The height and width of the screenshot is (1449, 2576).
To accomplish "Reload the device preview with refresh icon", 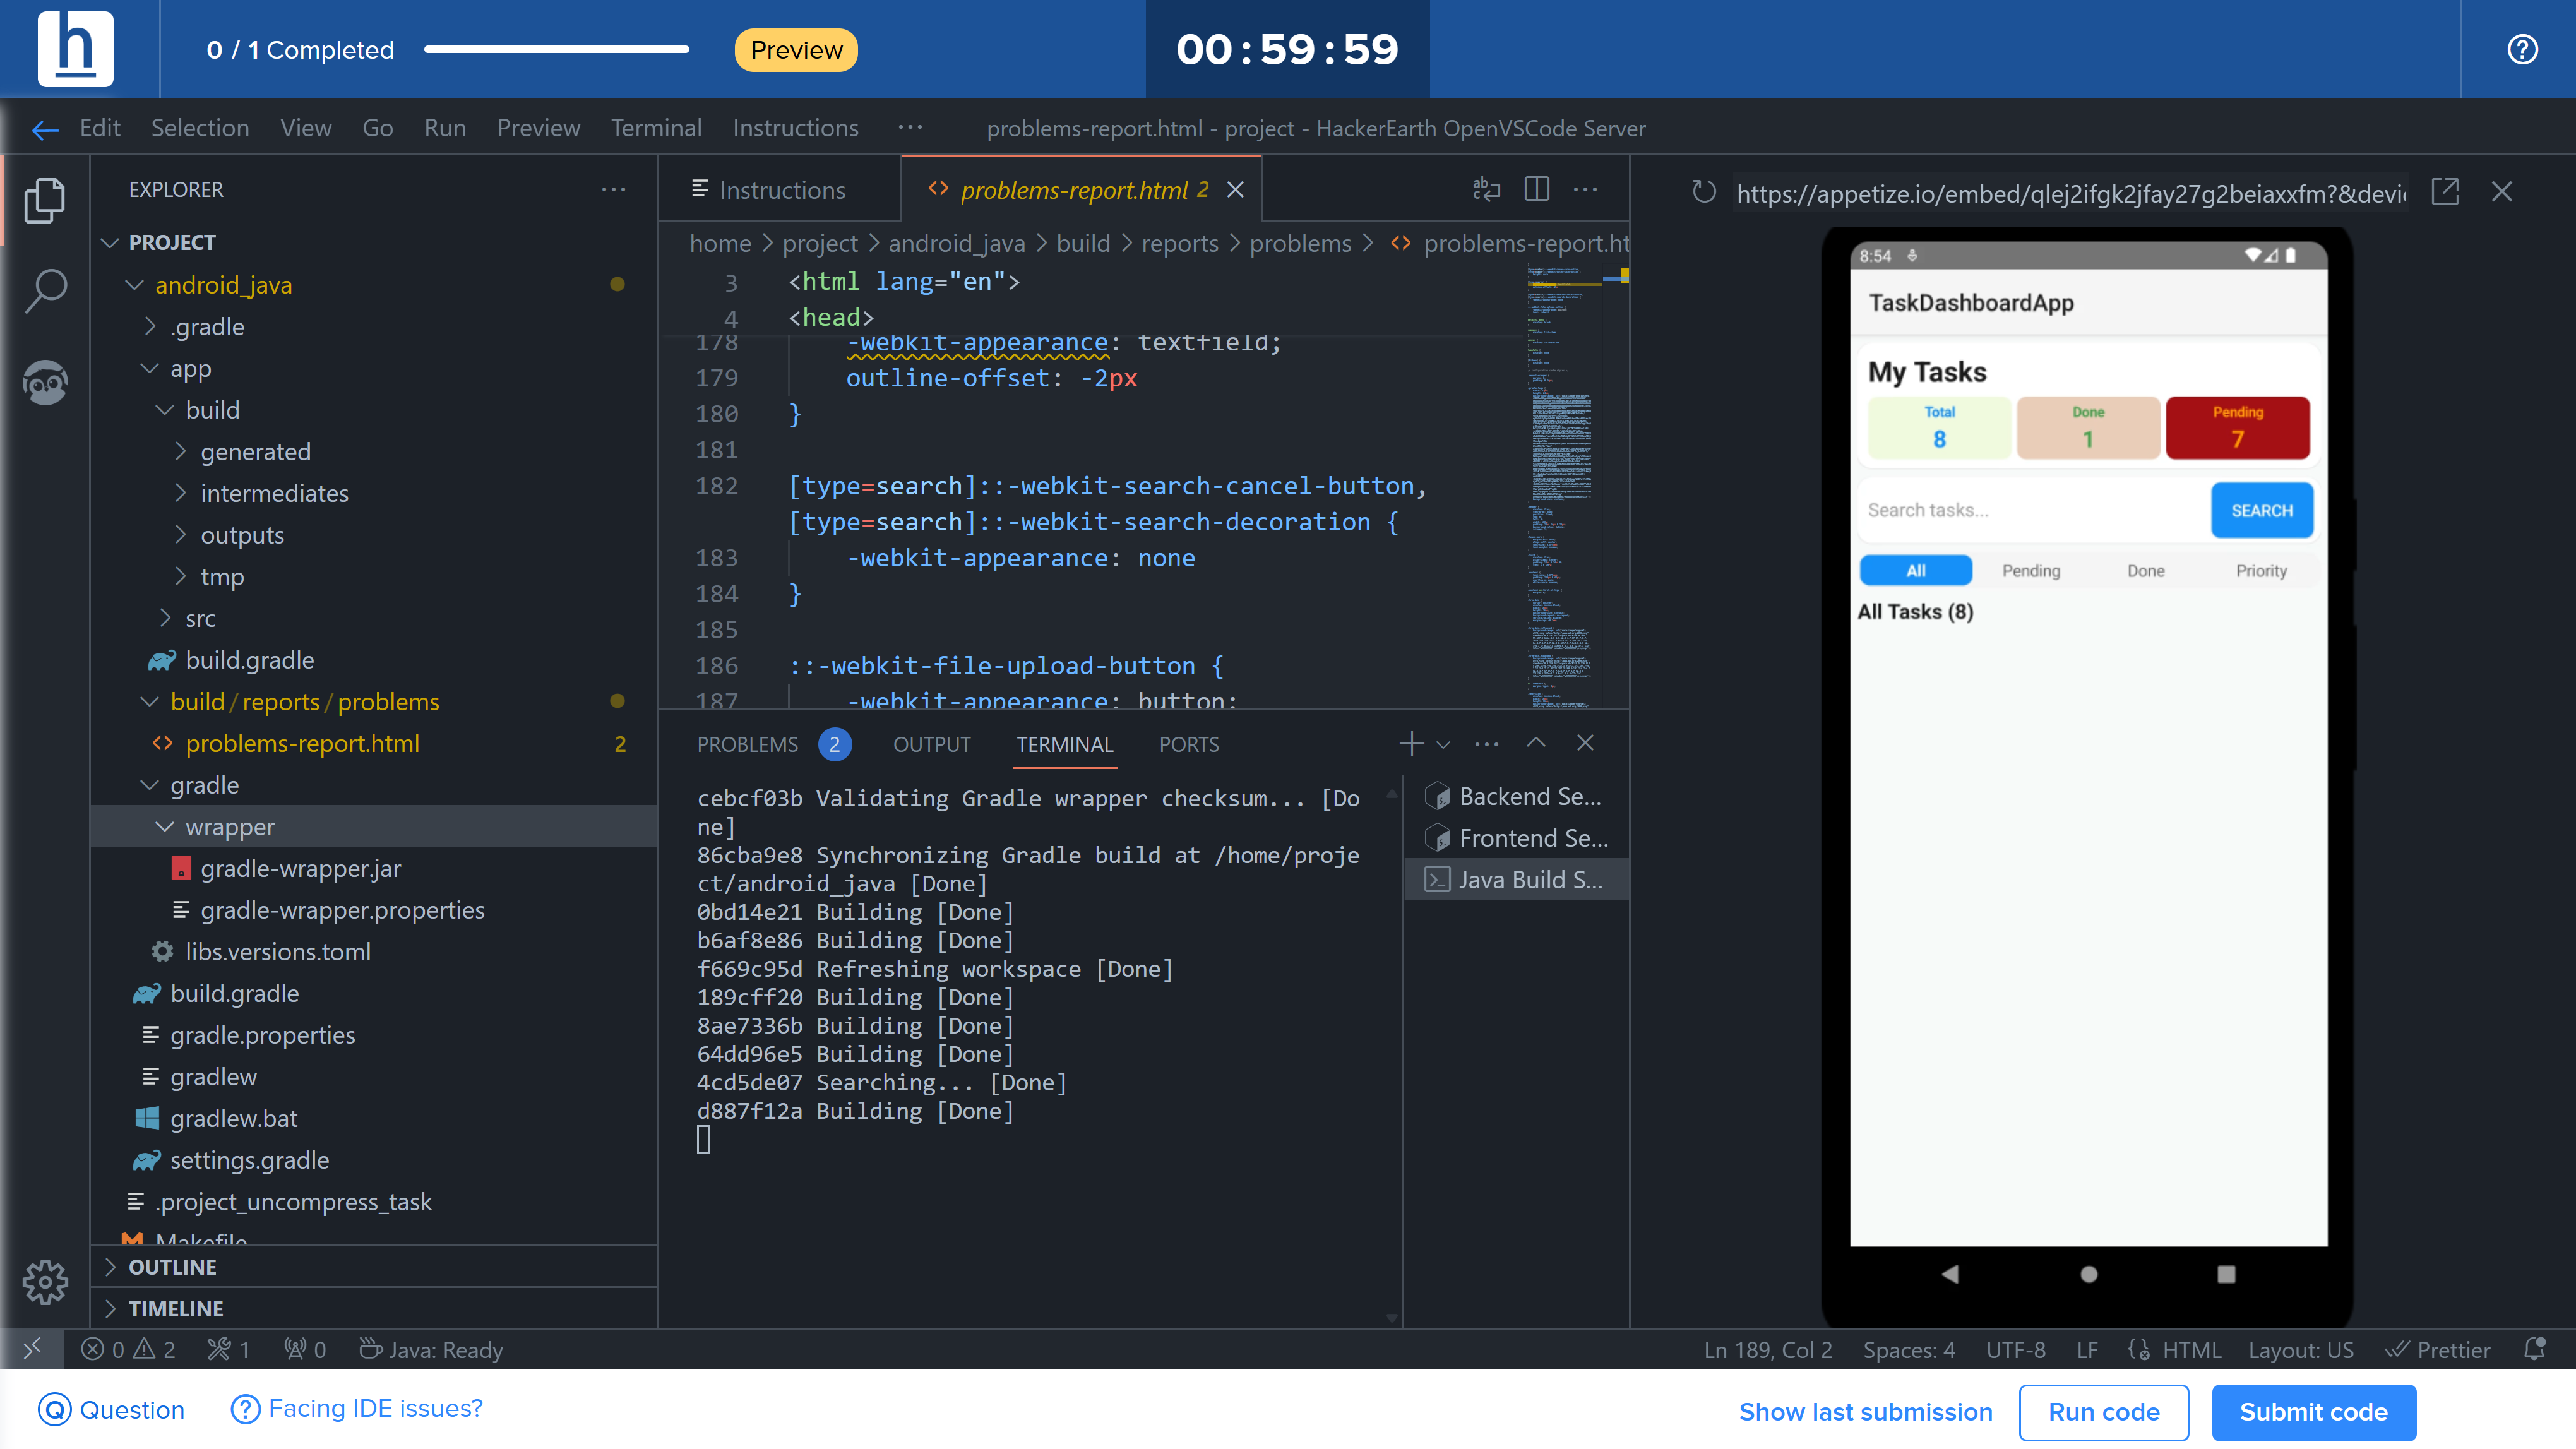I will point(1704,192).
